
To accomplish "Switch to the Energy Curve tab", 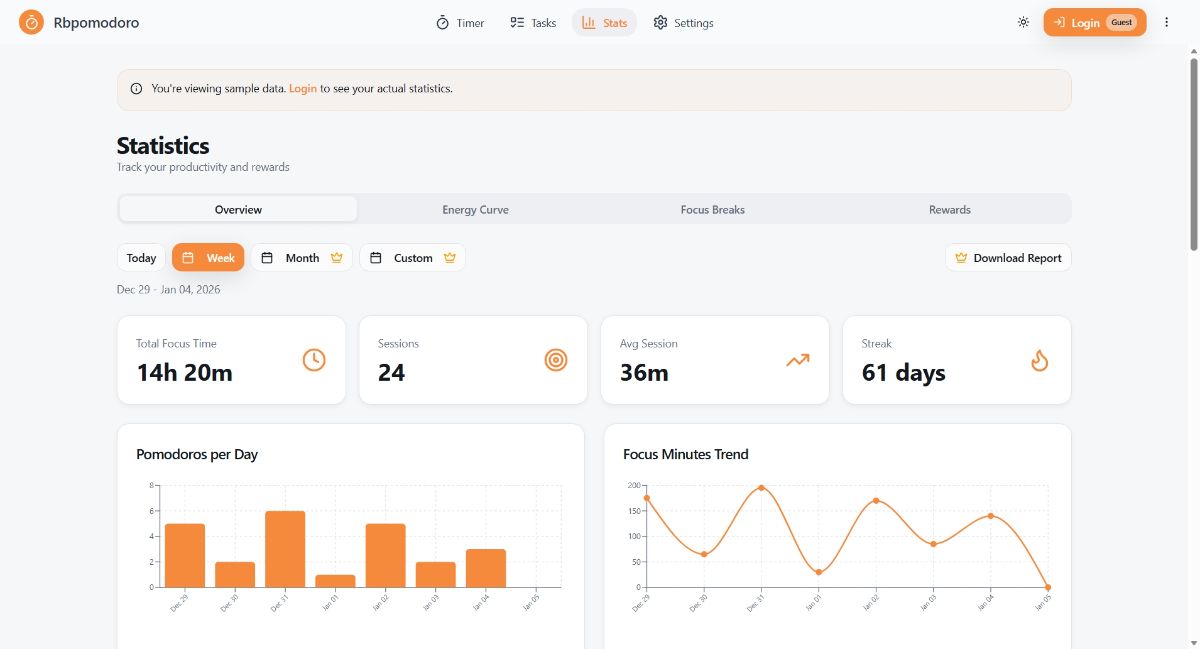I will [x=475, y=210].
